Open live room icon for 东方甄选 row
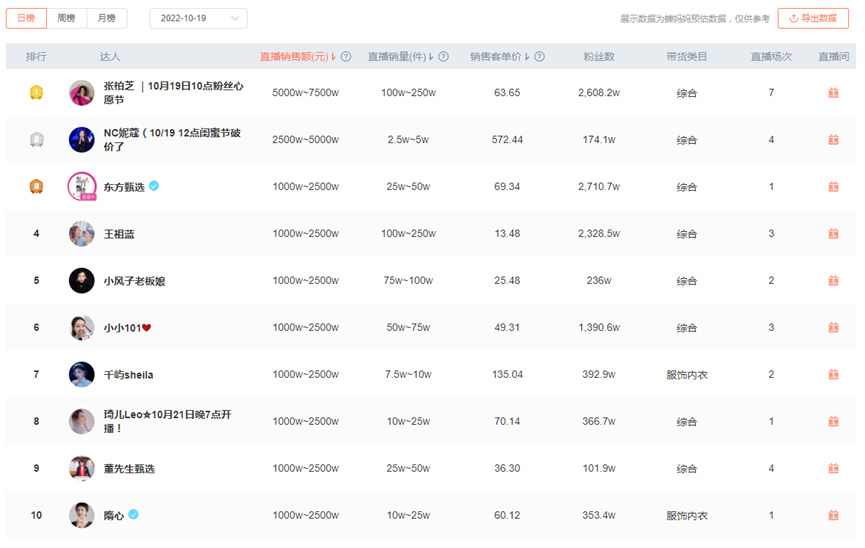Image resolution: width=865 pixels, height=548 pixels. coord(833,187)
